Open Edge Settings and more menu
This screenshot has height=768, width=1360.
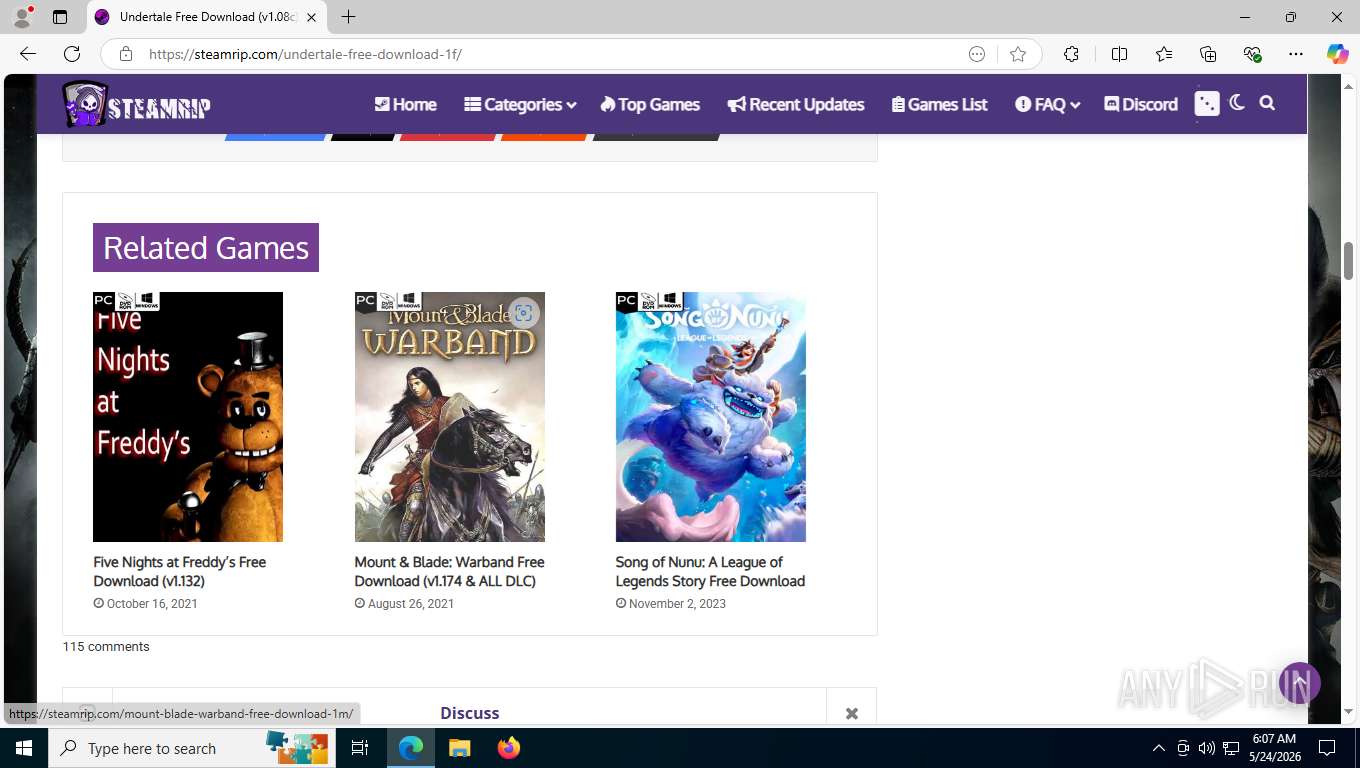(1296, 54)
